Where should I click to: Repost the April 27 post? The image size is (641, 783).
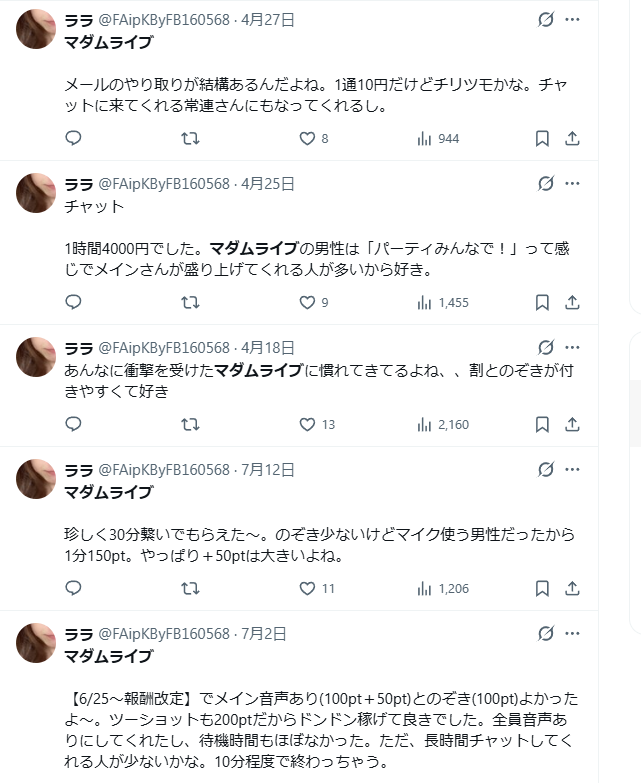pos(189,139)
